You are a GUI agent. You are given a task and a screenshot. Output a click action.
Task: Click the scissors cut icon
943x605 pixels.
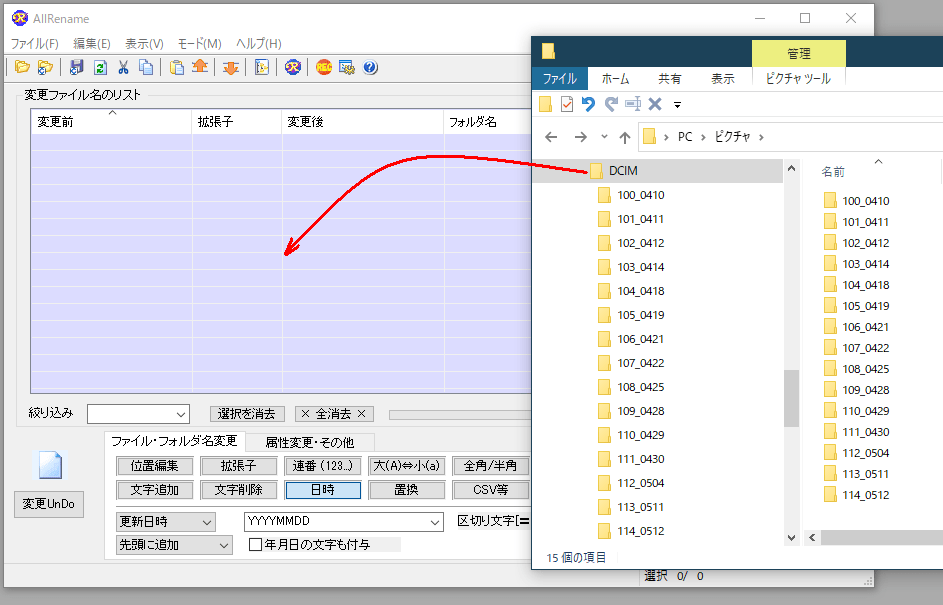[x=123, y=68]
